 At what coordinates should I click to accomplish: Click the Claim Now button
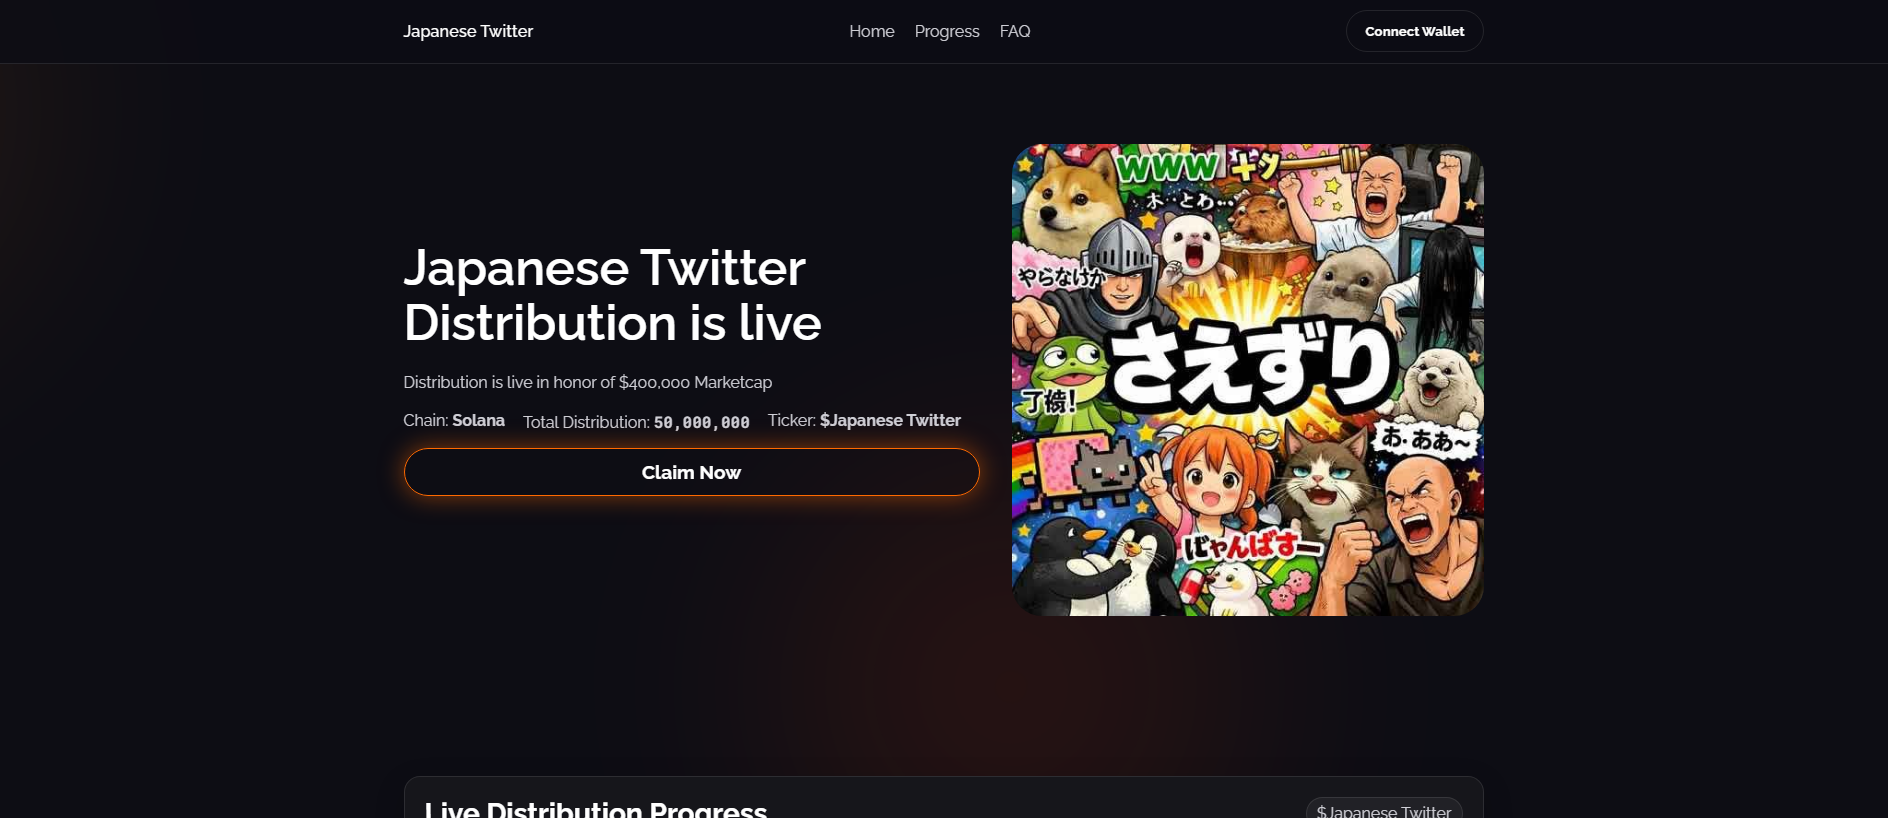coord(691,472)
